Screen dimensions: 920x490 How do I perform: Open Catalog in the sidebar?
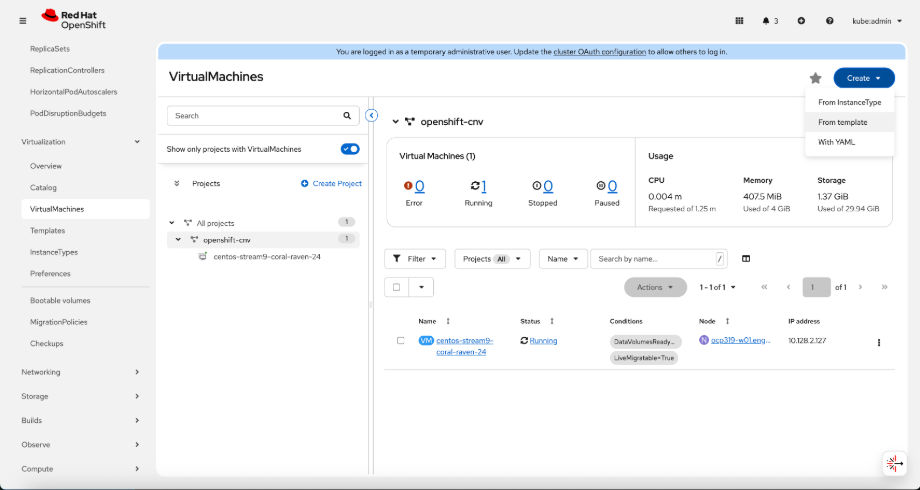pos(43,188)
